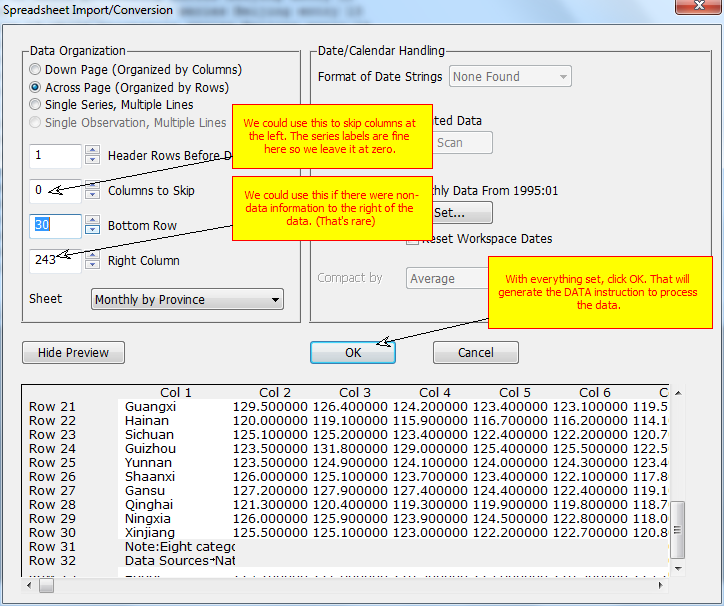Decrease the Right Column spinner value
The image size is (724, 606).
[92, 266]
